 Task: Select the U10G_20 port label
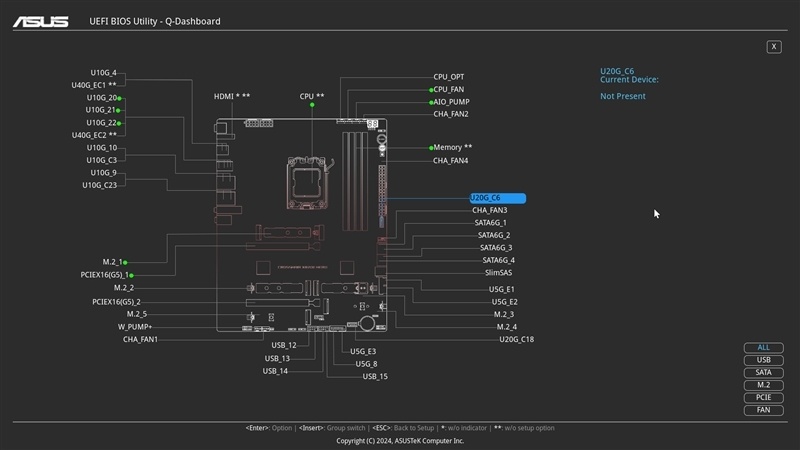coord(102,98)
